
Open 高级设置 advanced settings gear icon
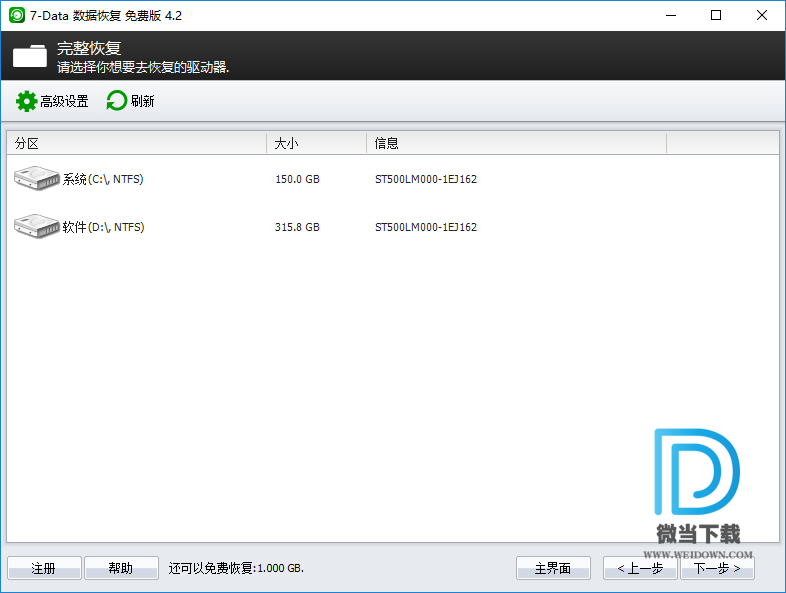26,101
